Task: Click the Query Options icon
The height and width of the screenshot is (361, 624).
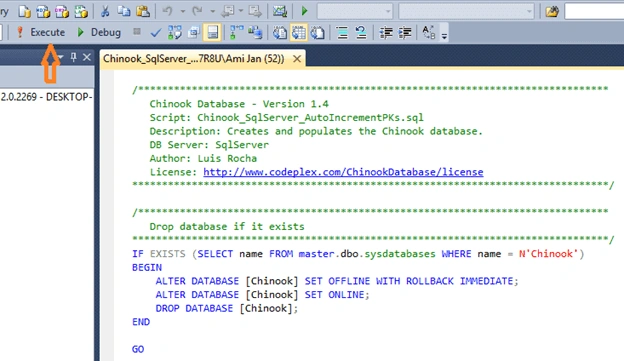Action: click(x=193, y=33)
